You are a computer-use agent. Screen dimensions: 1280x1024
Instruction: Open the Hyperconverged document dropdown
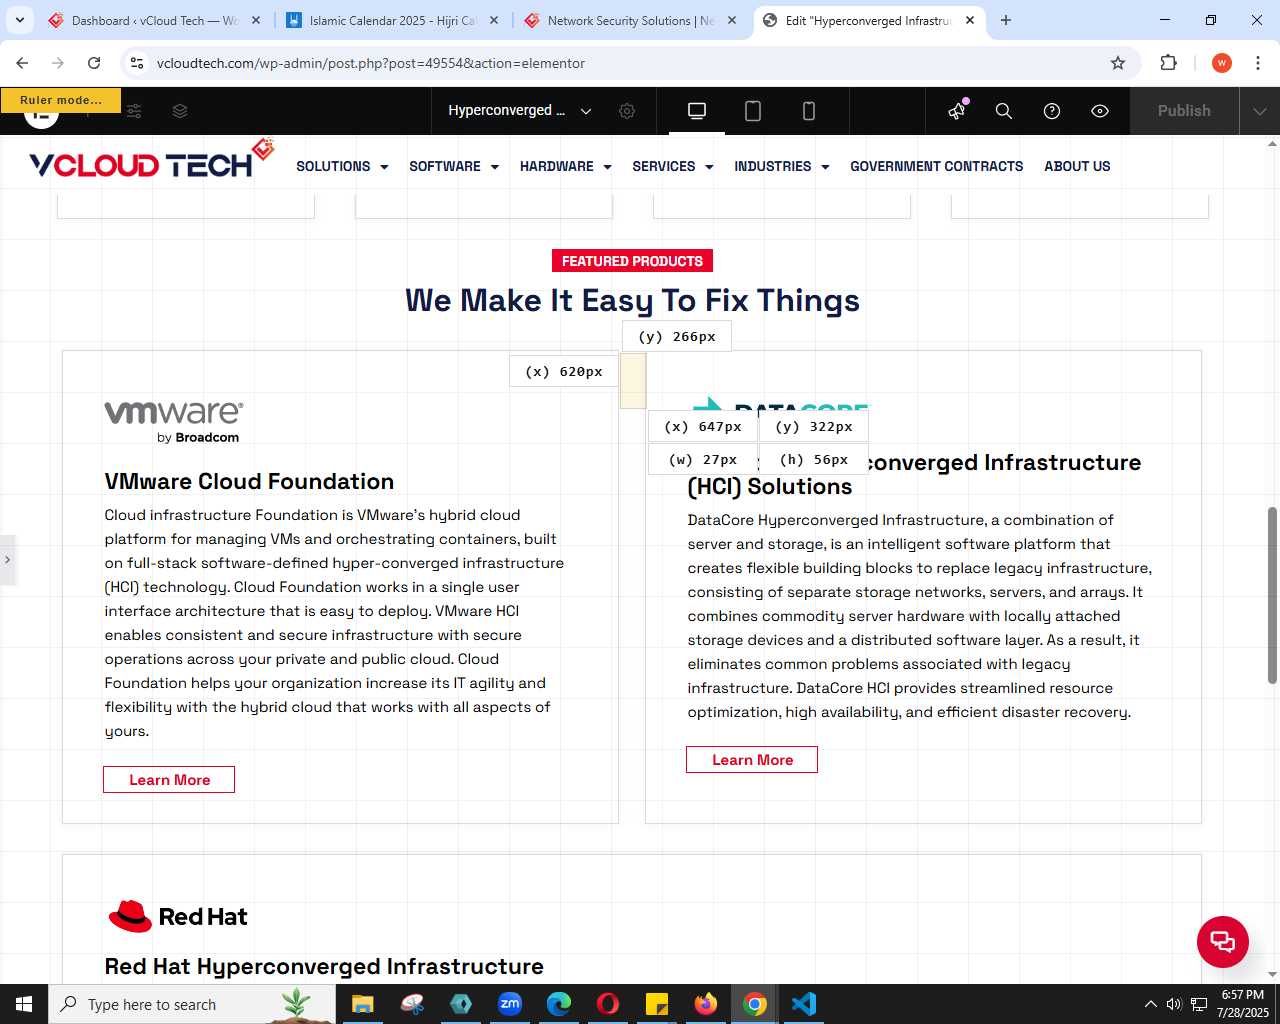point(519,111)
